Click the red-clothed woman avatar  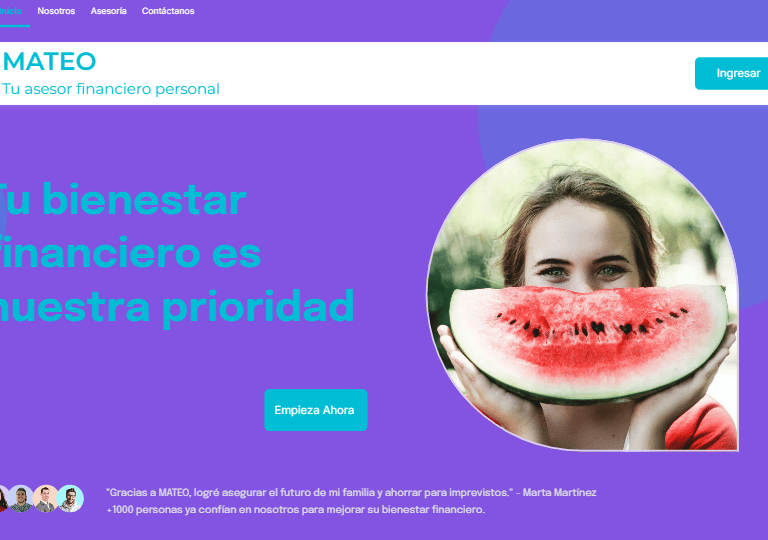point(3,498)
